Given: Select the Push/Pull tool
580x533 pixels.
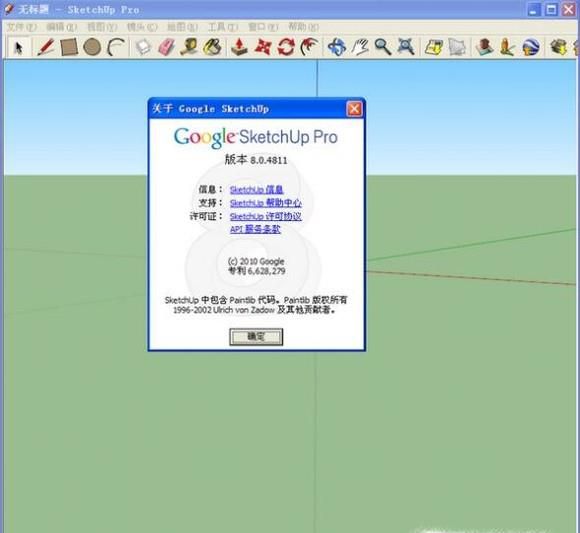Looking at the screenshot, I should [239, 47].
